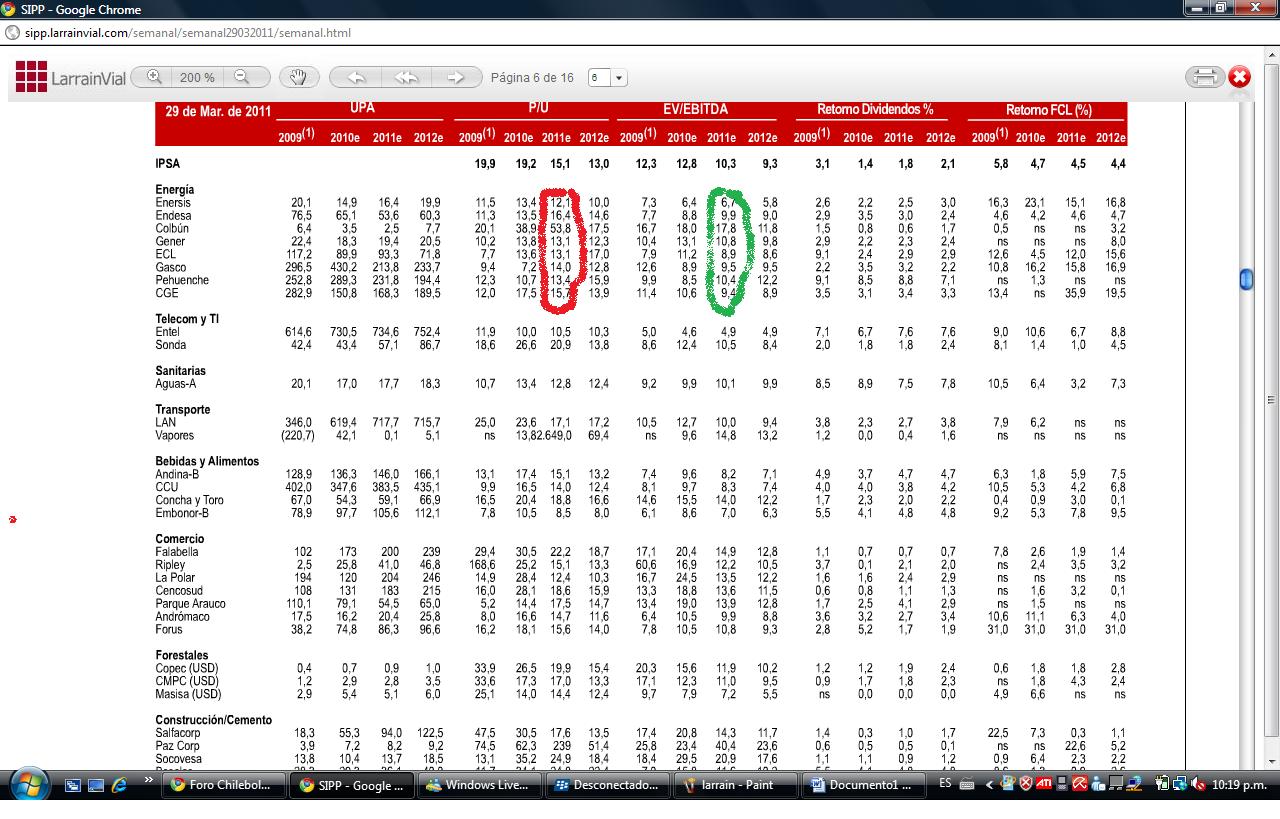Click the ATI tray icon

click(x=1044, y=783)
